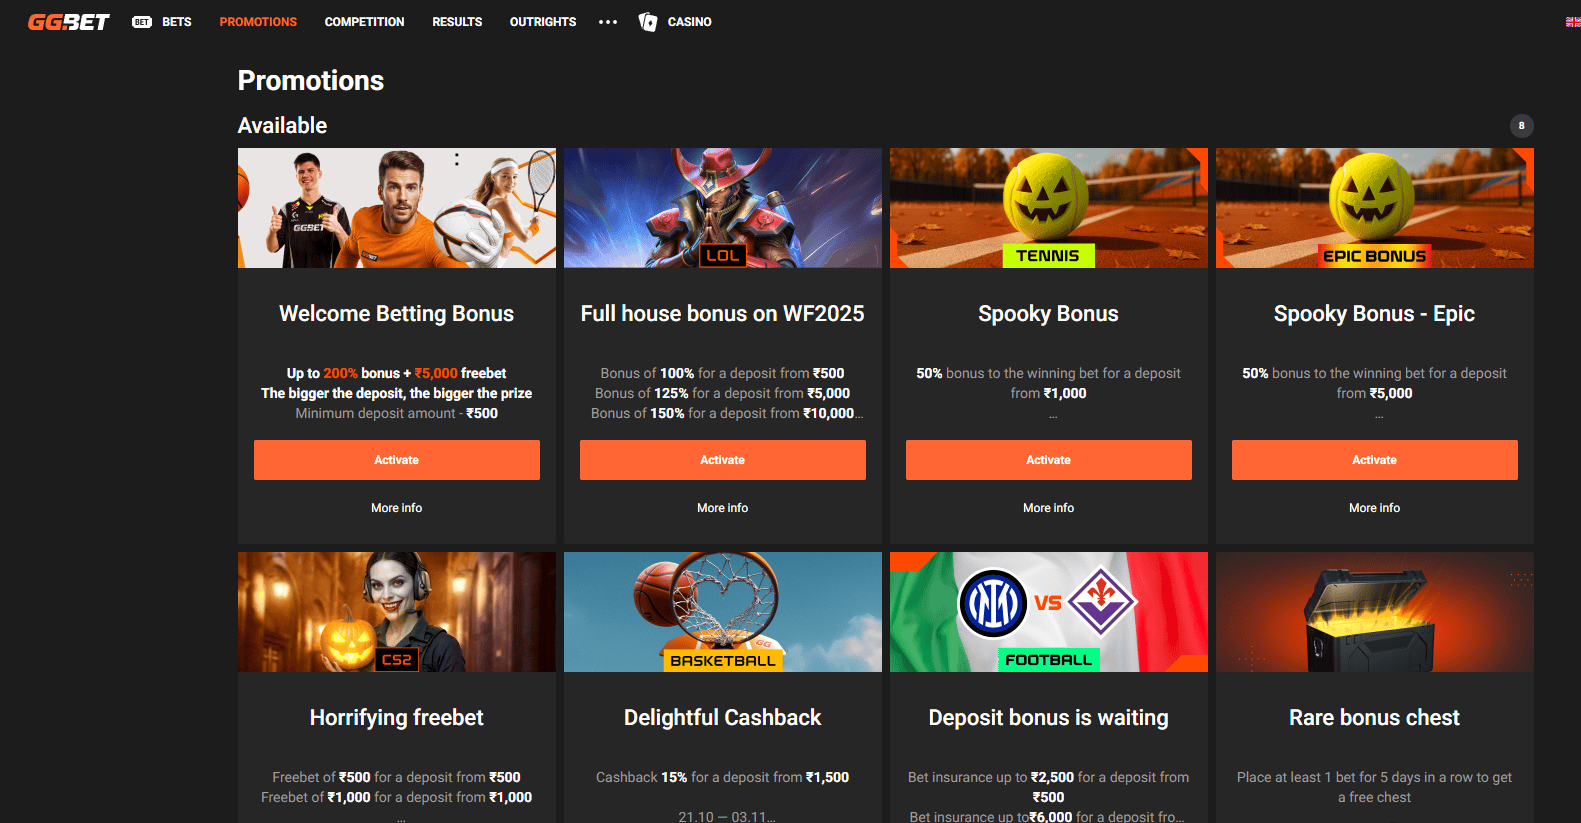Click the Casino cards icon

coord(648,22)
